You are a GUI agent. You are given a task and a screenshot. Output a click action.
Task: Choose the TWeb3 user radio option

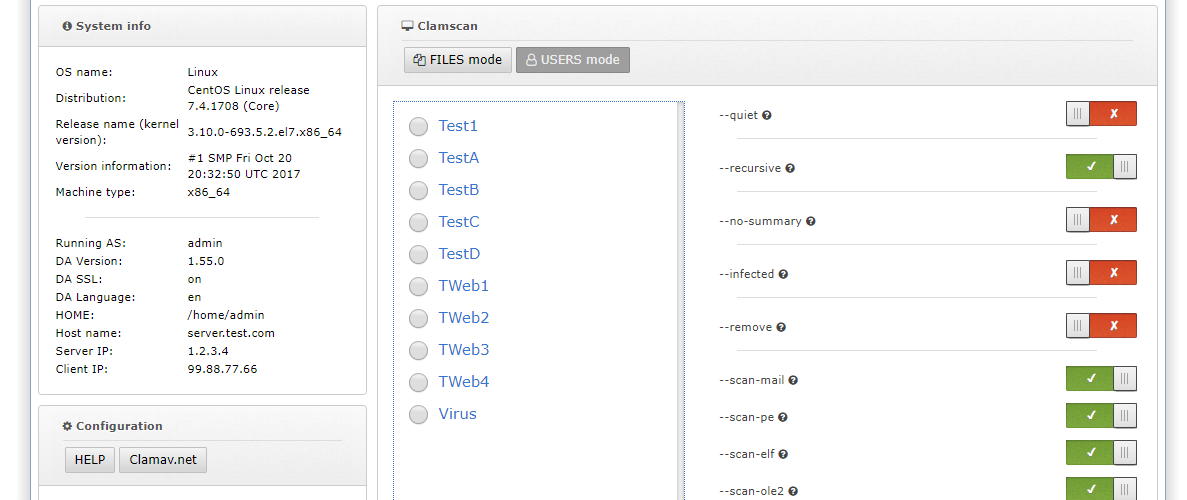419,351
